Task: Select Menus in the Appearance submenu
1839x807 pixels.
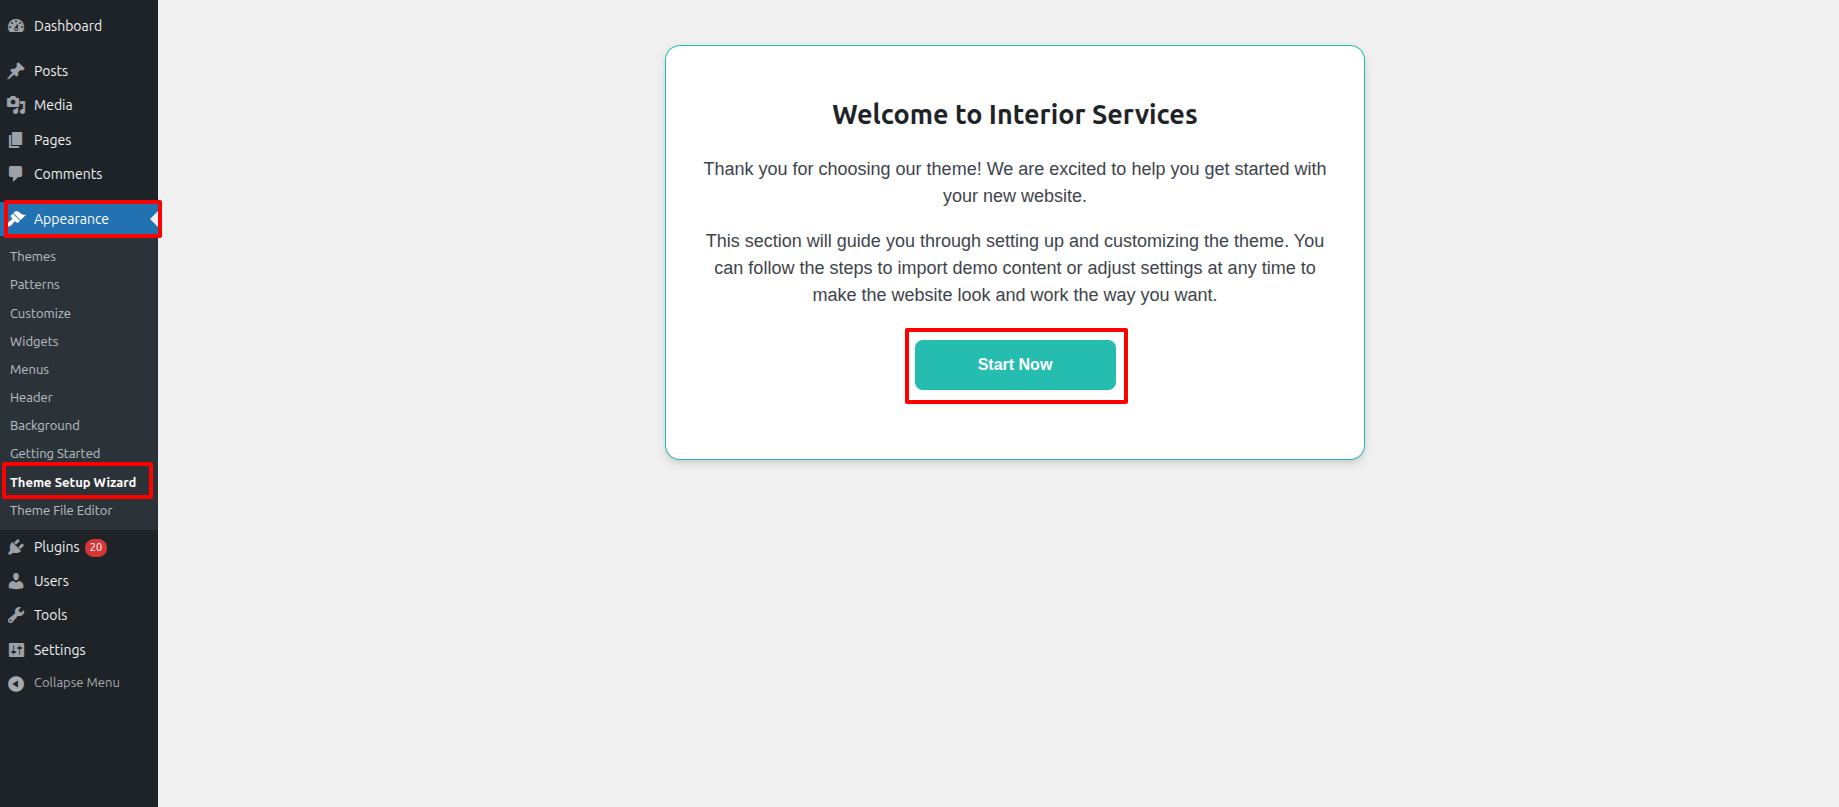Action: [29, 369]
